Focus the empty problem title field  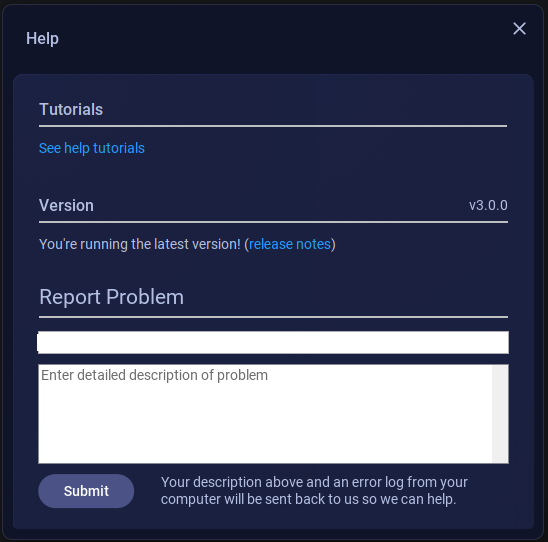273,342
